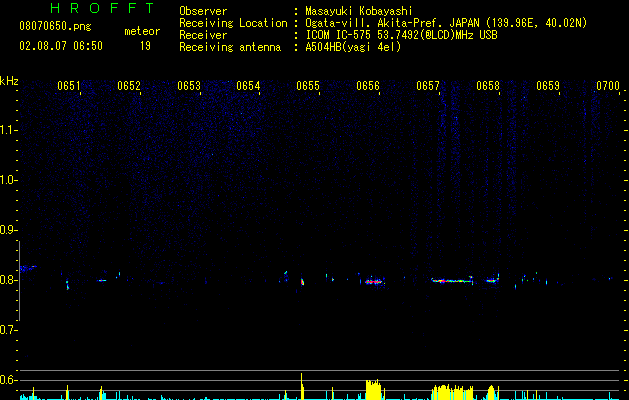Image resolution: width=629 pixels, height=400 pixels.
Task: Click the 0653 time marker
Action: (189, 86)
